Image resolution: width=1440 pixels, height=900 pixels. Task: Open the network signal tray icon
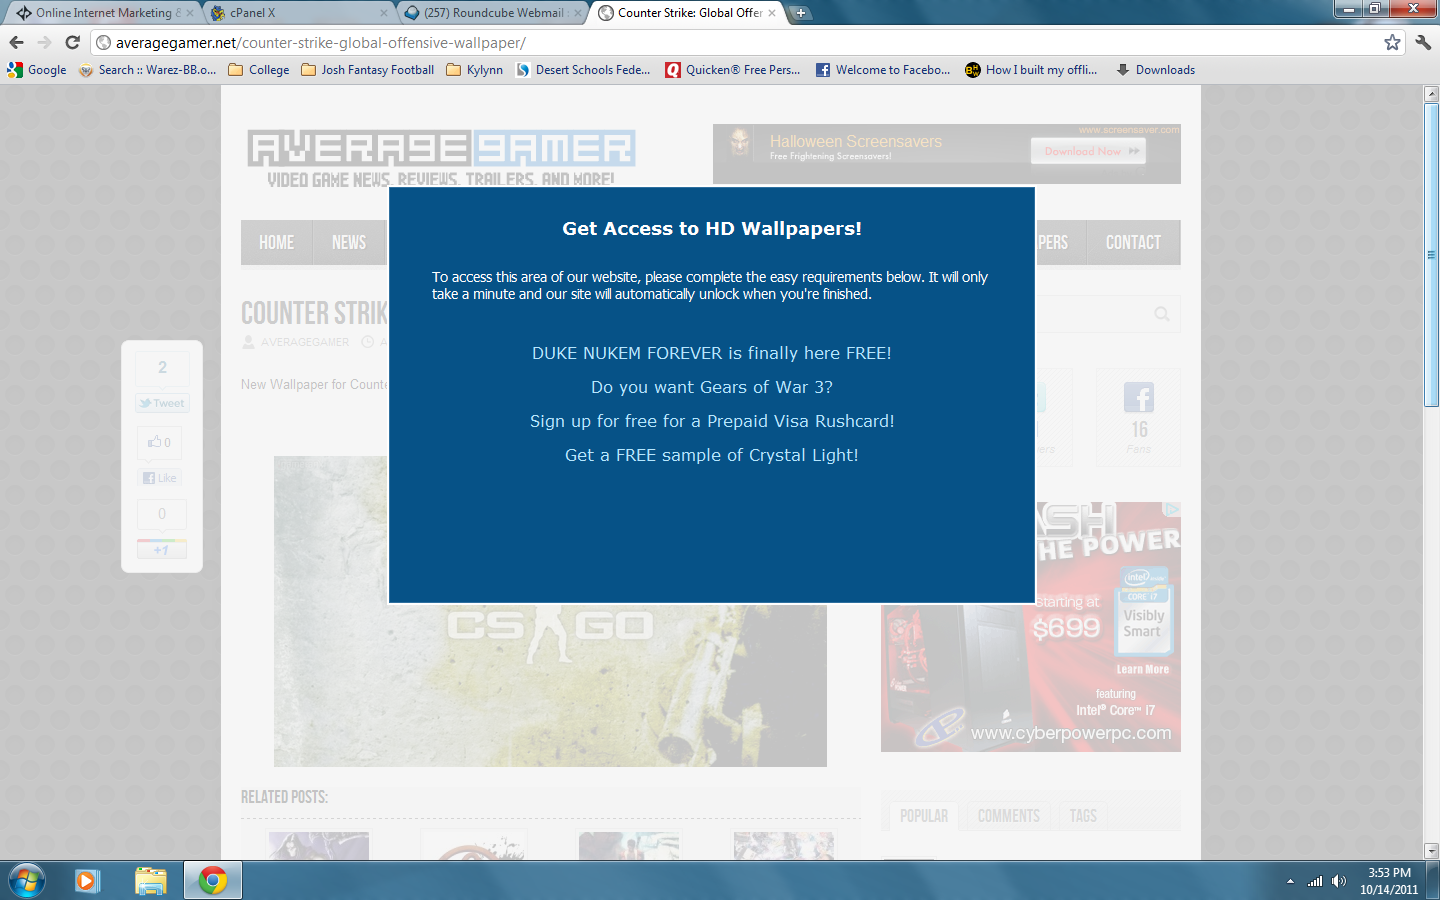point(1315,881)
